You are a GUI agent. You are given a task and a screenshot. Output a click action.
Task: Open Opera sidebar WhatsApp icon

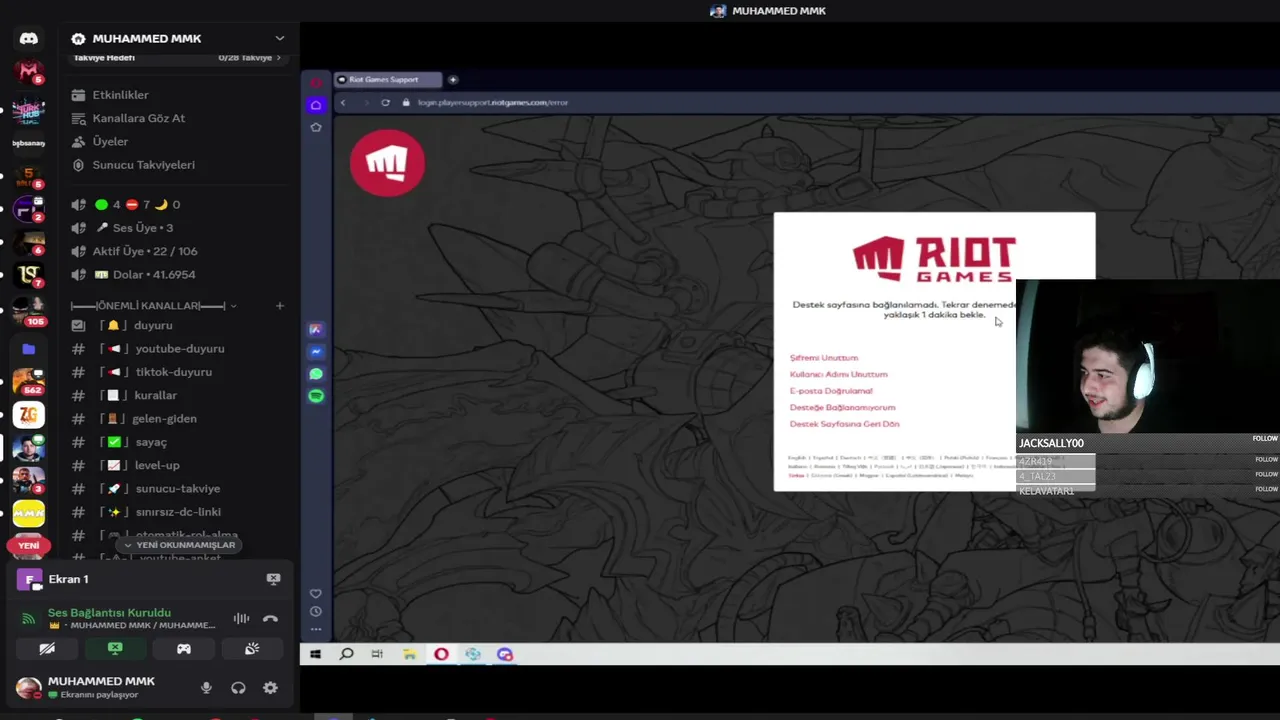click(x=316, y=374)
